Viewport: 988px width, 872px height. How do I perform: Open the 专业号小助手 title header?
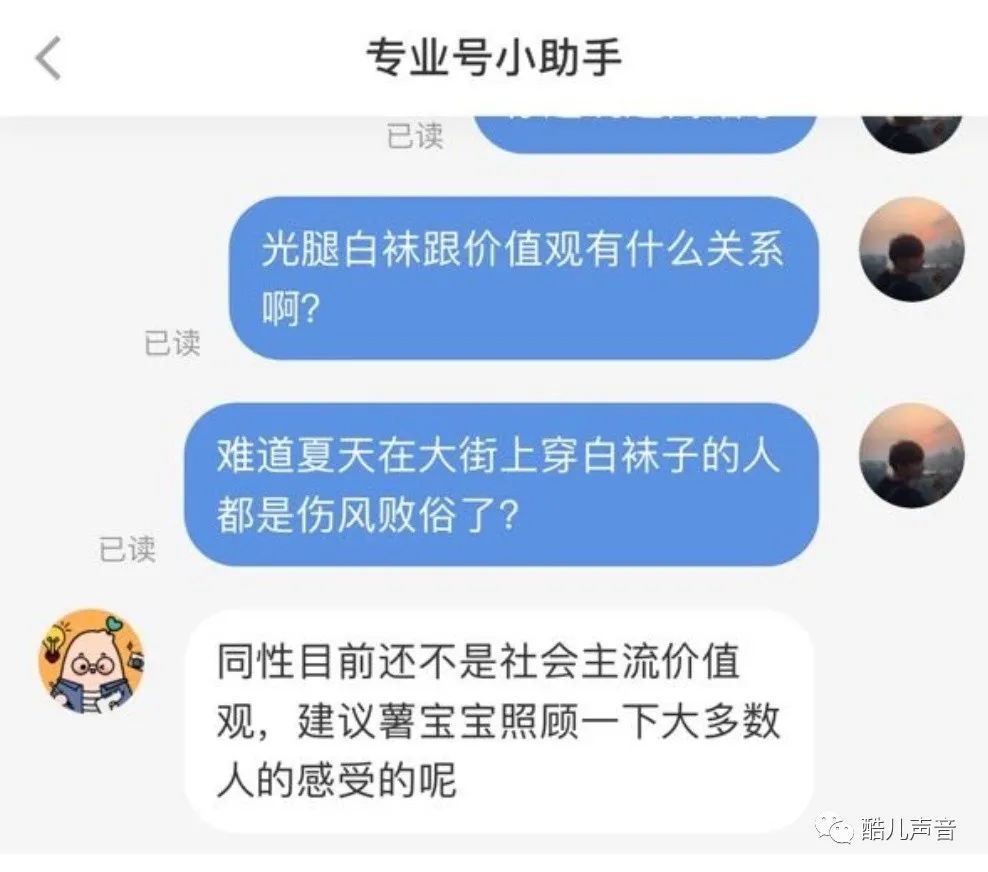[494, 57]
